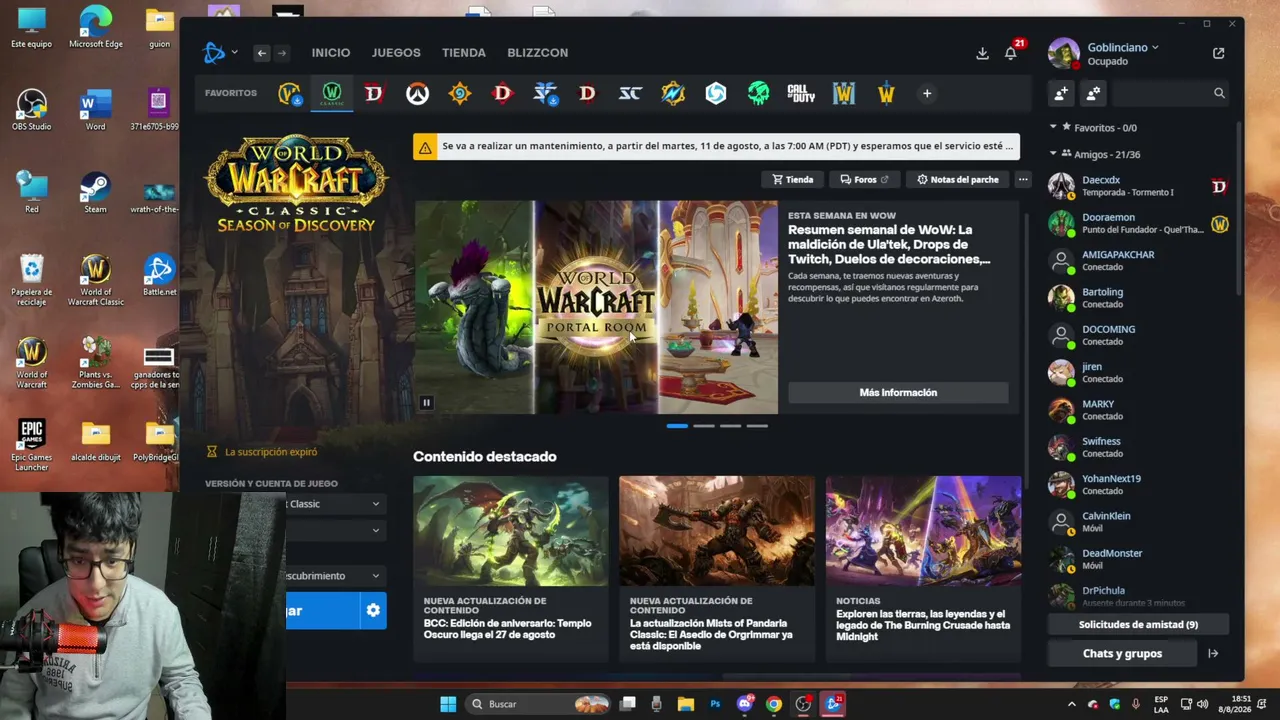Open the Battle.net logo menu
The image size is (1280, 720).
(219, 53)
